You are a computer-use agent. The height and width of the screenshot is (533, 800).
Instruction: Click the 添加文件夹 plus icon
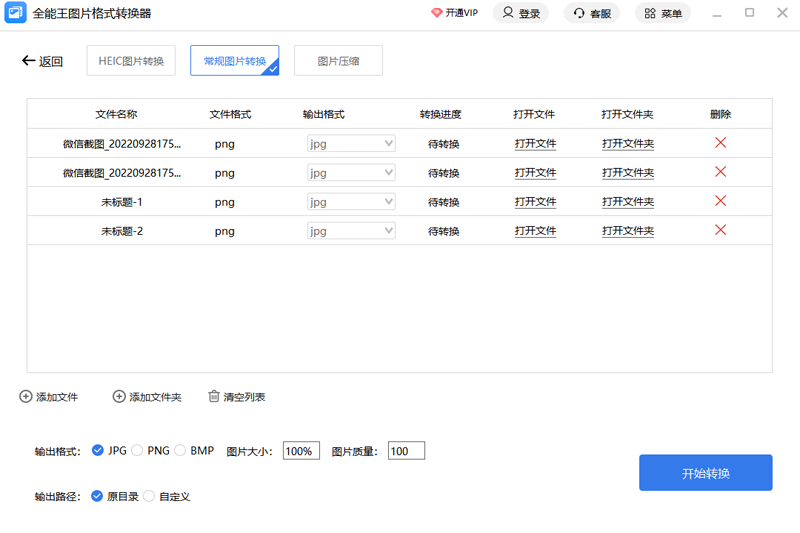click(119, 397)
